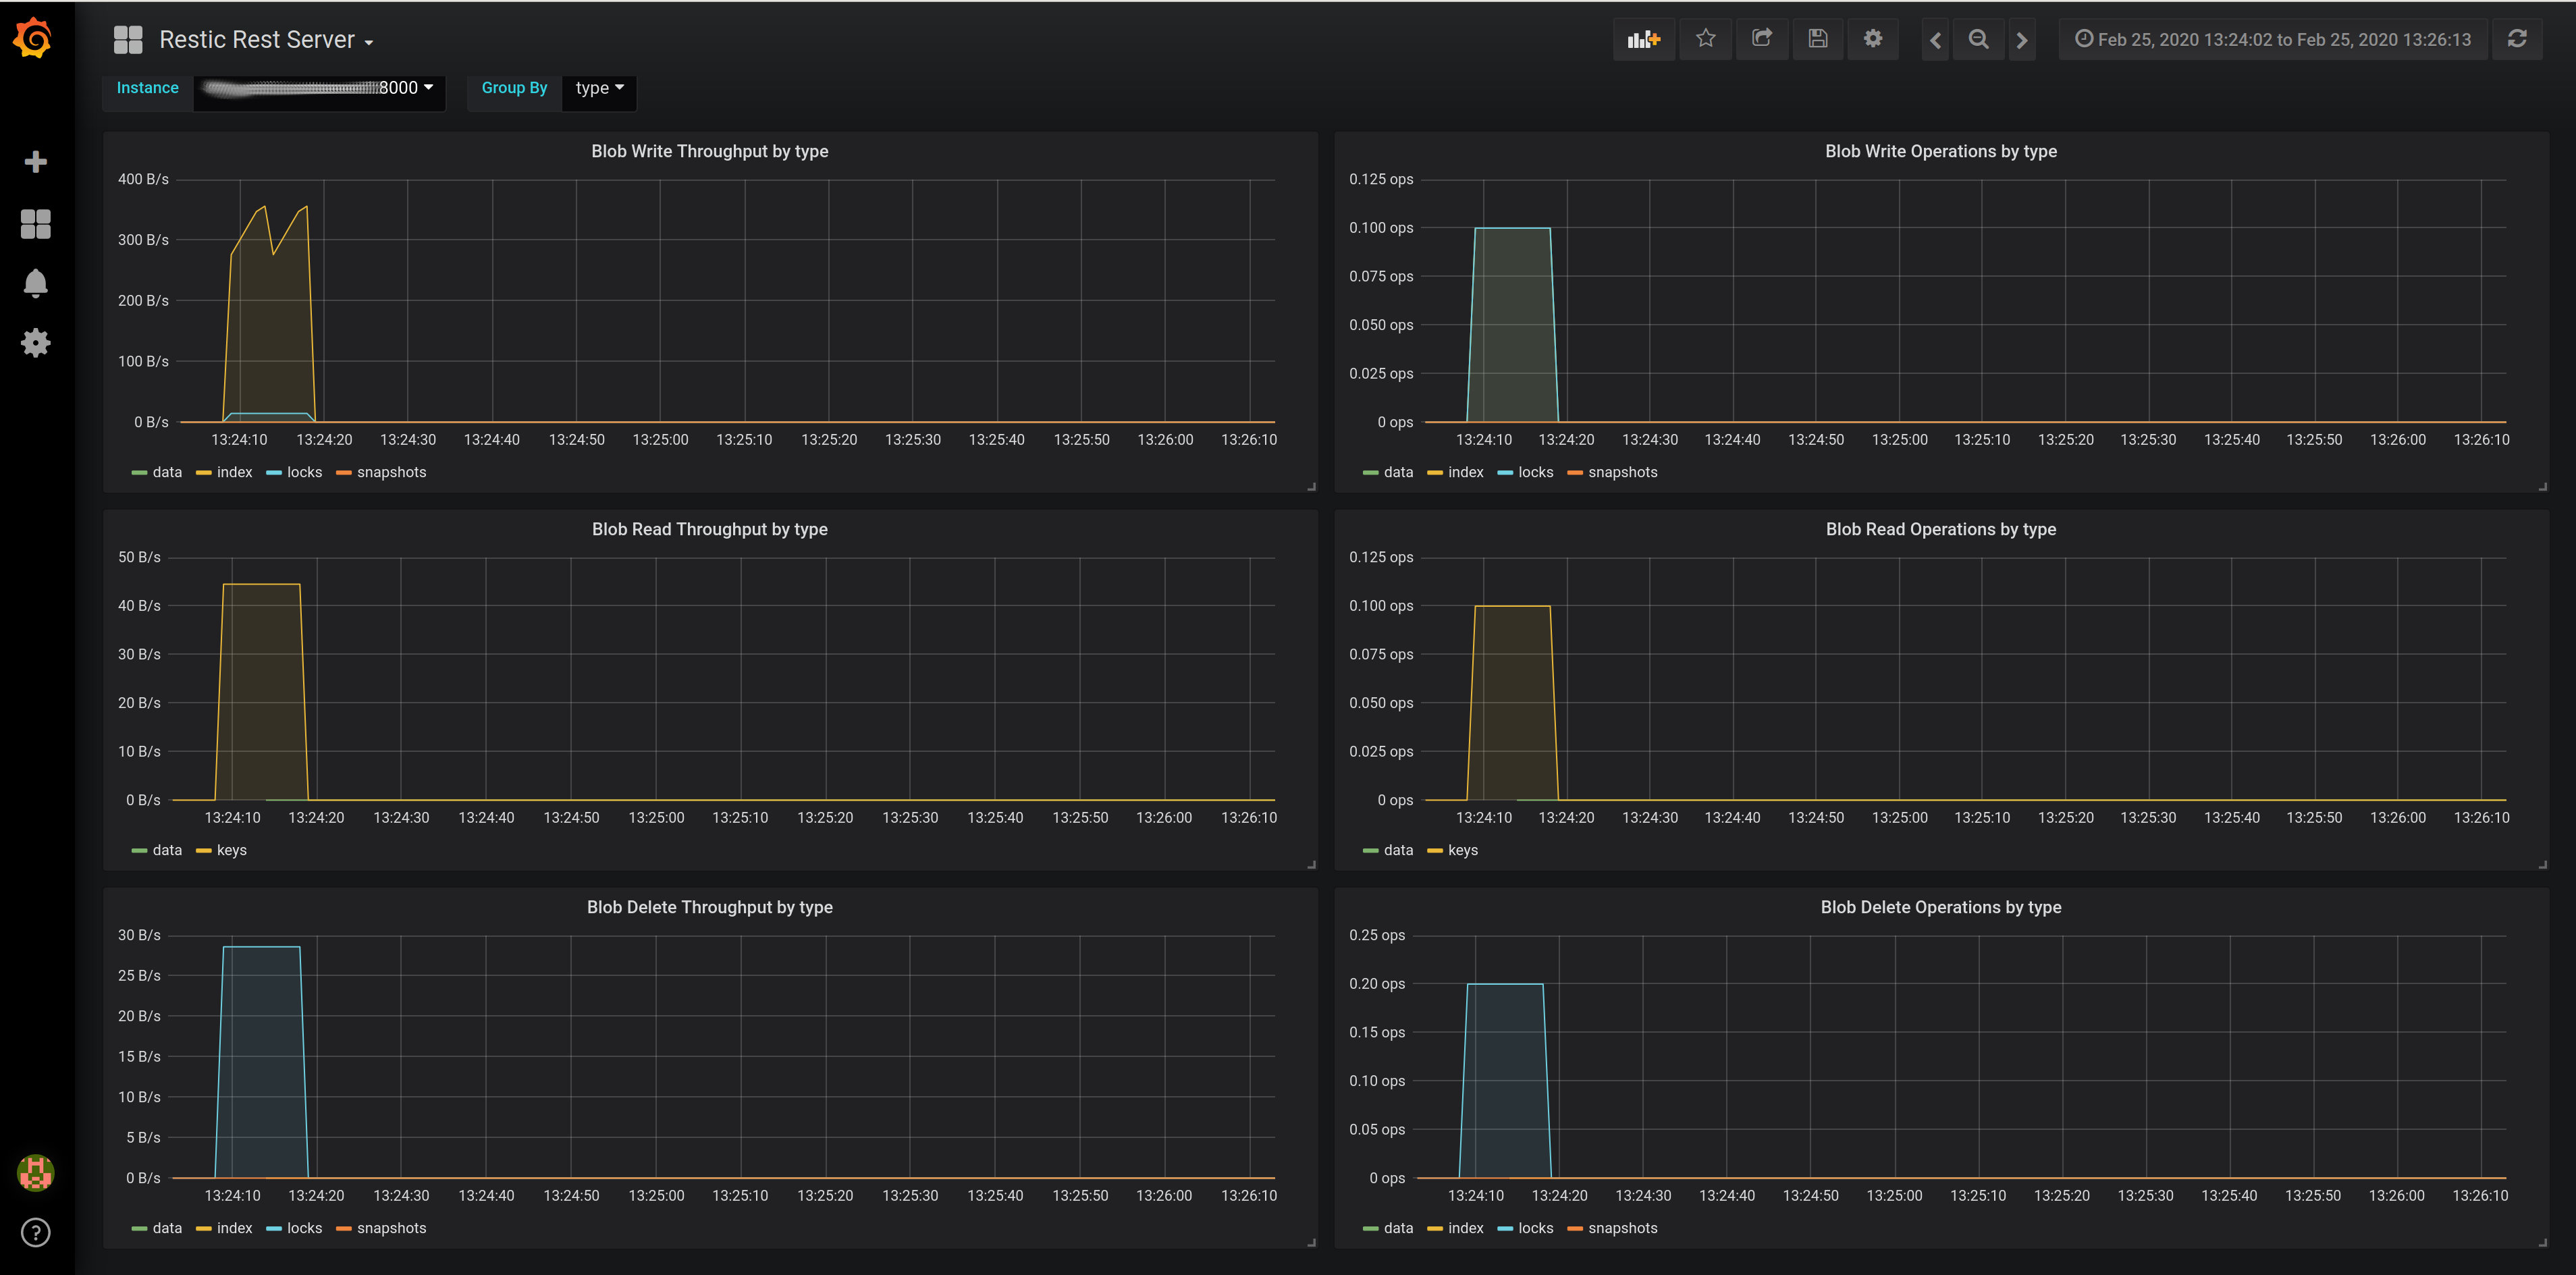Open dashboard settings gear in top toolbar

(1872, 39)
